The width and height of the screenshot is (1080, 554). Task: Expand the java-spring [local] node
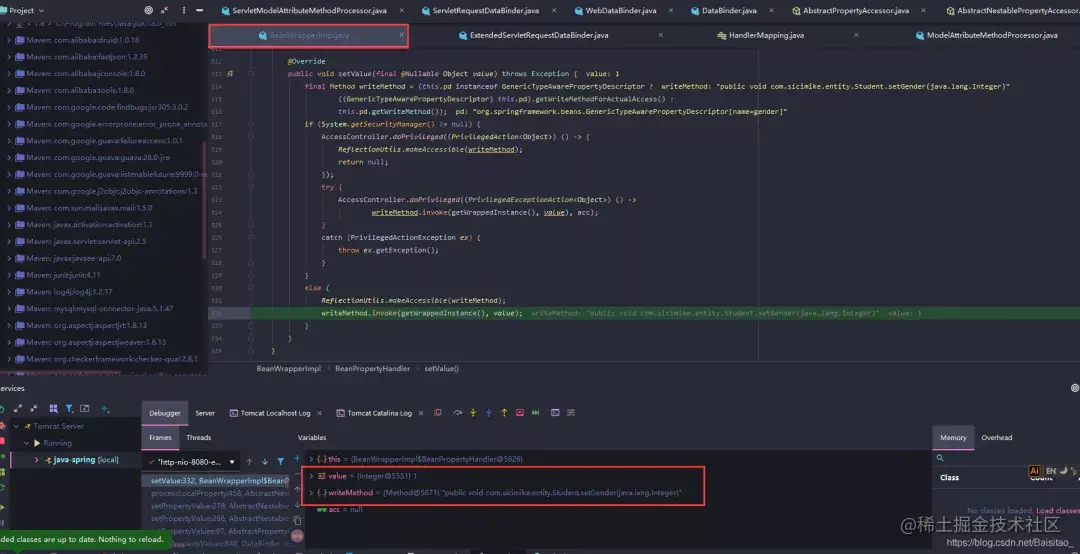coord(37,460)
